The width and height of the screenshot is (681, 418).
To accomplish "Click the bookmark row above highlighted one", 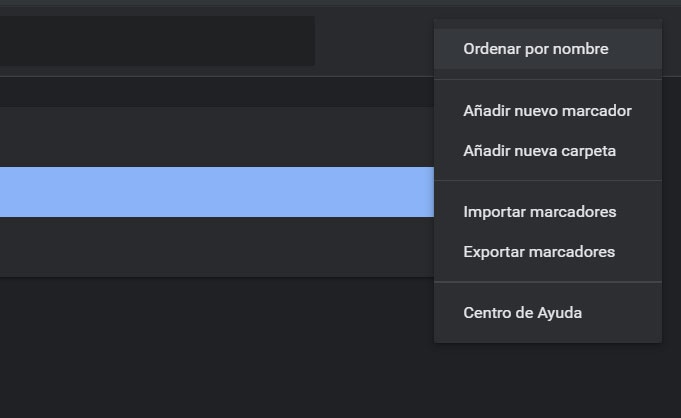I will (x=215, y=137).
